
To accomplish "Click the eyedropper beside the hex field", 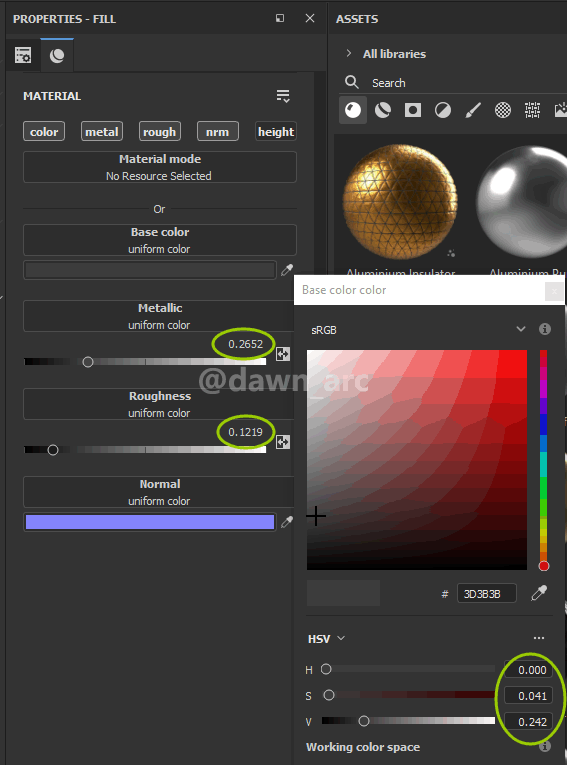I will (x=539, y=593).
